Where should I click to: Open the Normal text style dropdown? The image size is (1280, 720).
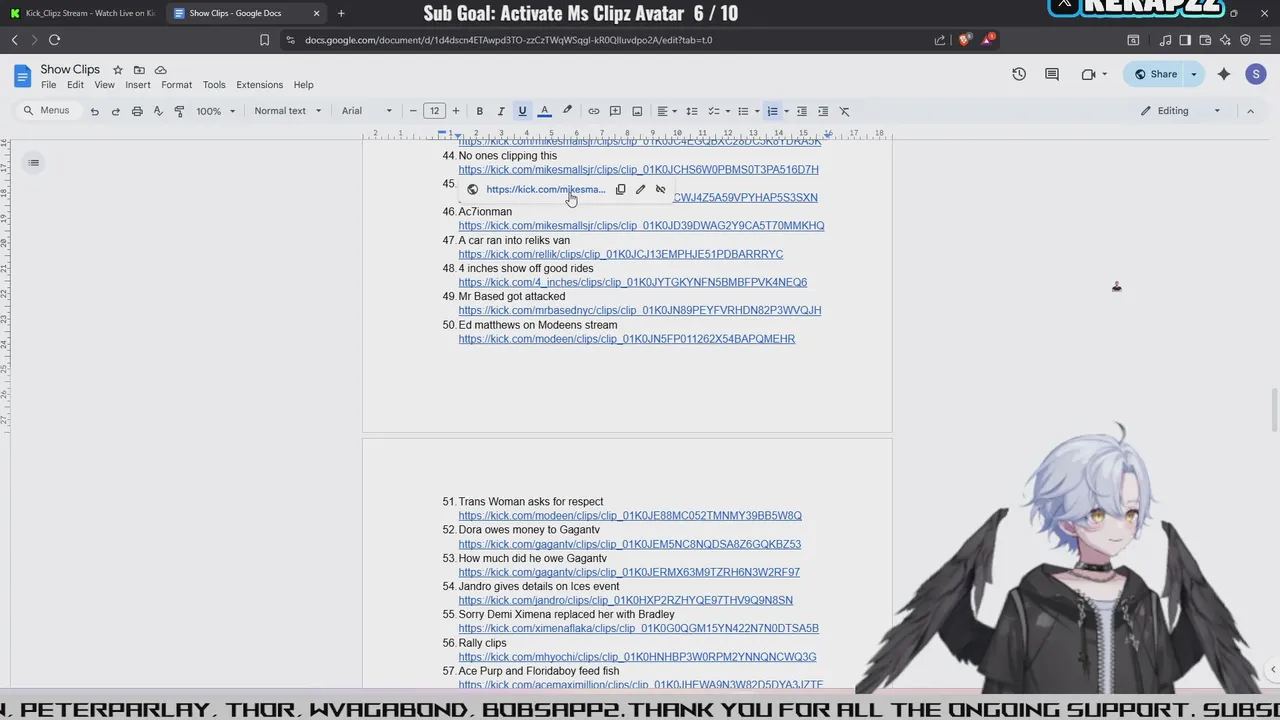[288, 111]
